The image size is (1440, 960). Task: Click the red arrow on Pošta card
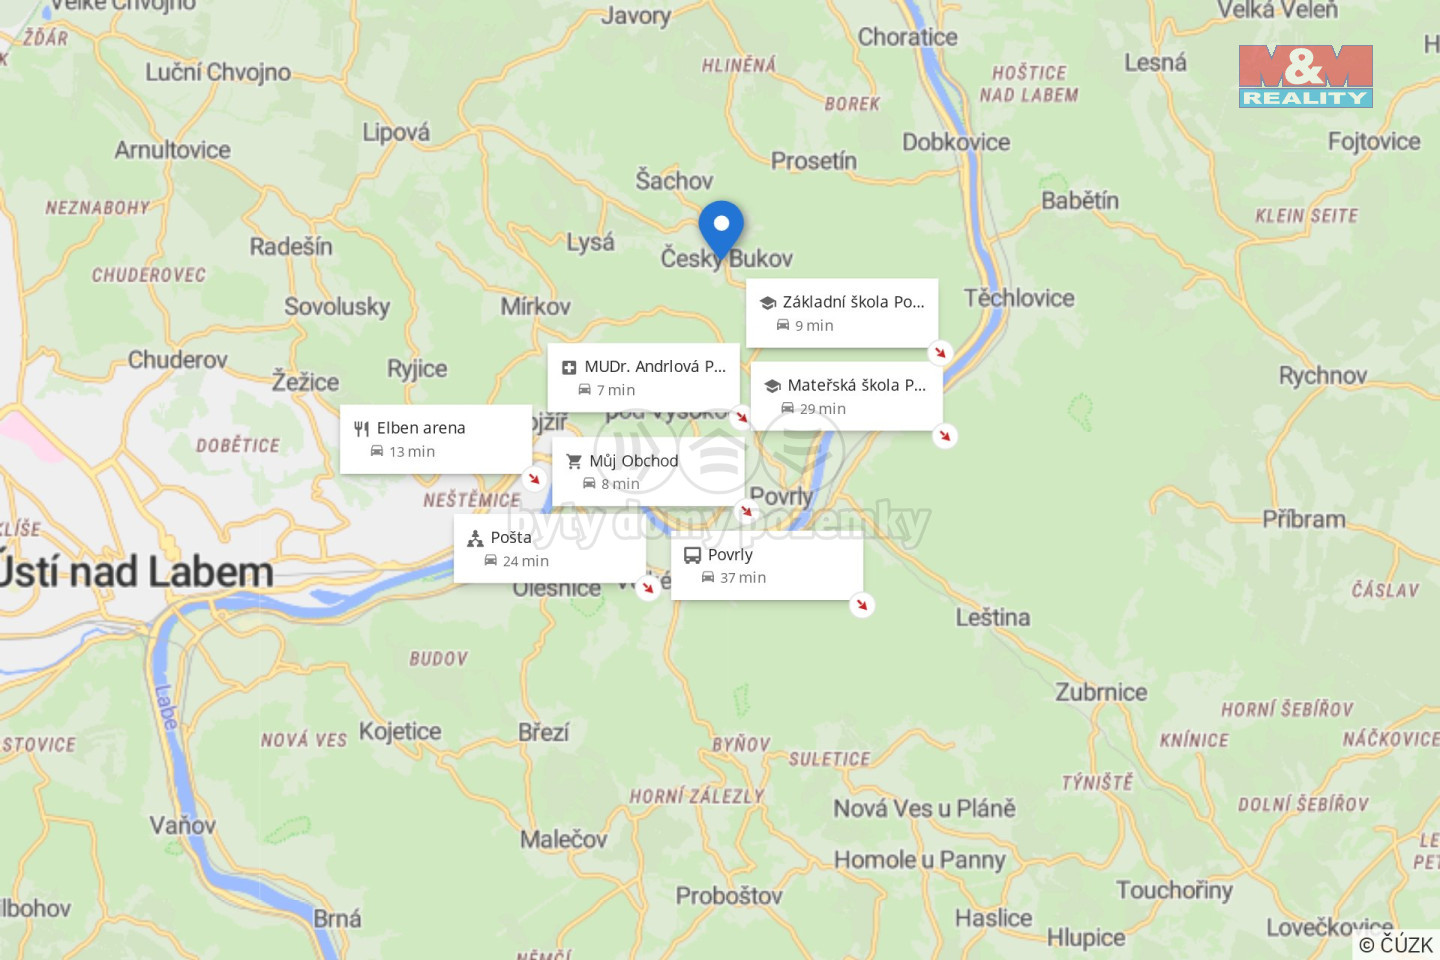click(x=648, y=588)
